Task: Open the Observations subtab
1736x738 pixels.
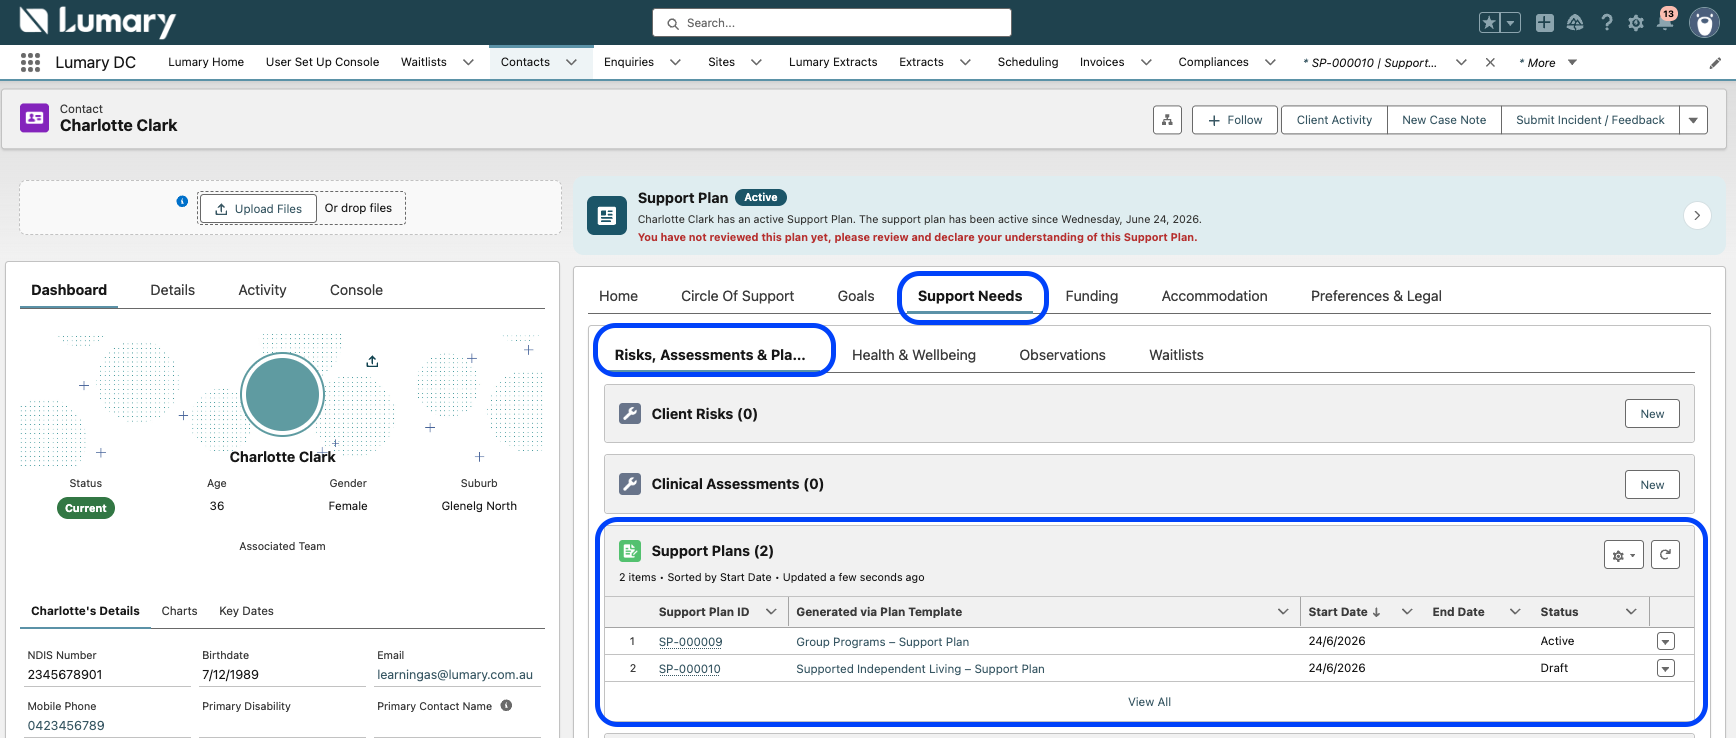Action: point(1062,355)
